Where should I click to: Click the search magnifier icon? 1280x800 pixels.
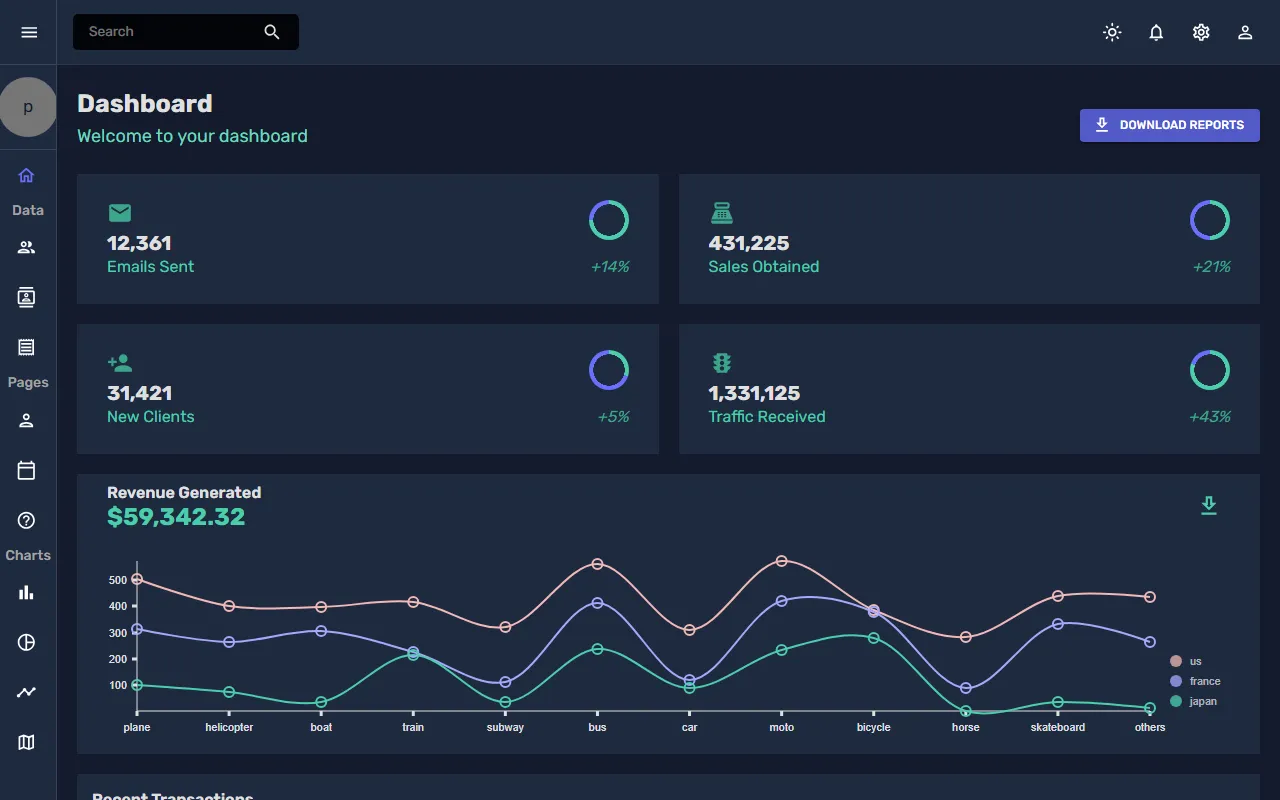(x=272, y=32)
